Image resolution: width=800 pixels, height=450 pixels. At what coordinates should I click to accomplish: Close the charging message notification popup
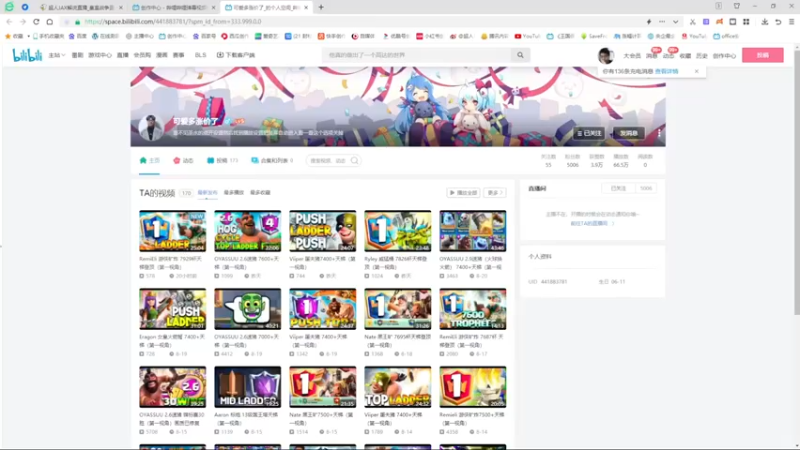pos(696,71)
